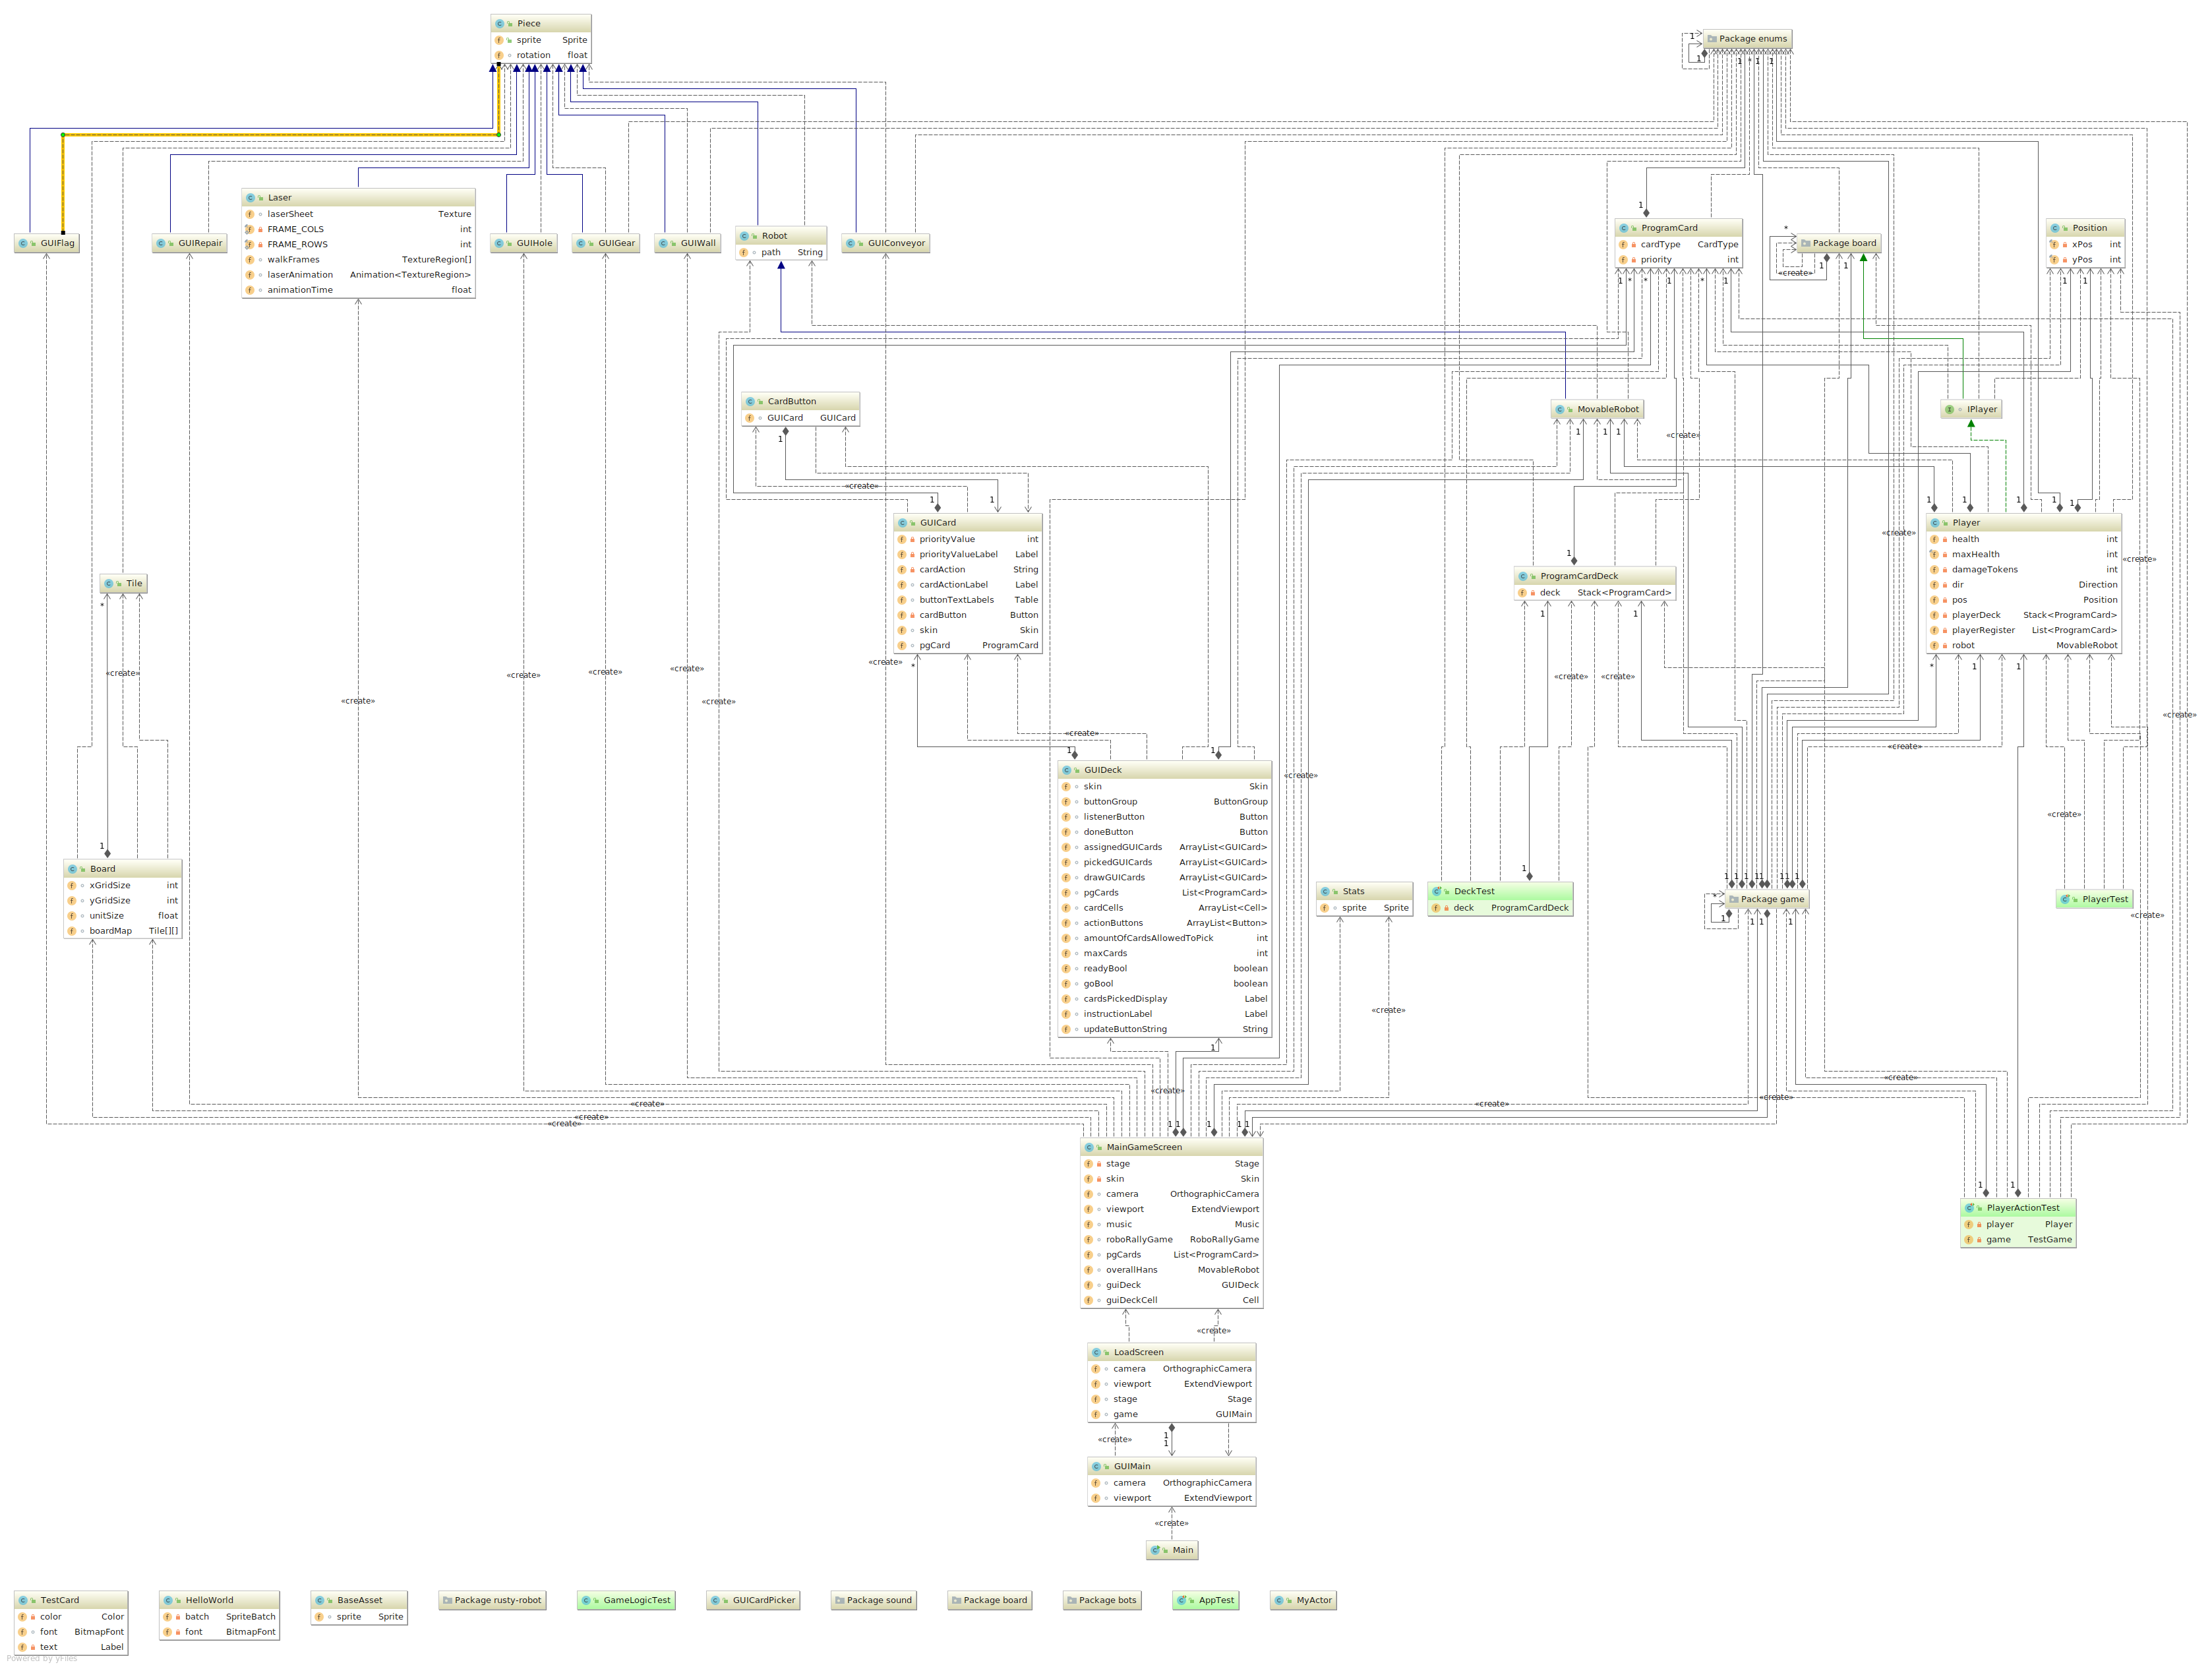Click the Position class icon
Image resolution: width=2212 pixels, height=1669 pixels.
click(x=2056, y=228)
